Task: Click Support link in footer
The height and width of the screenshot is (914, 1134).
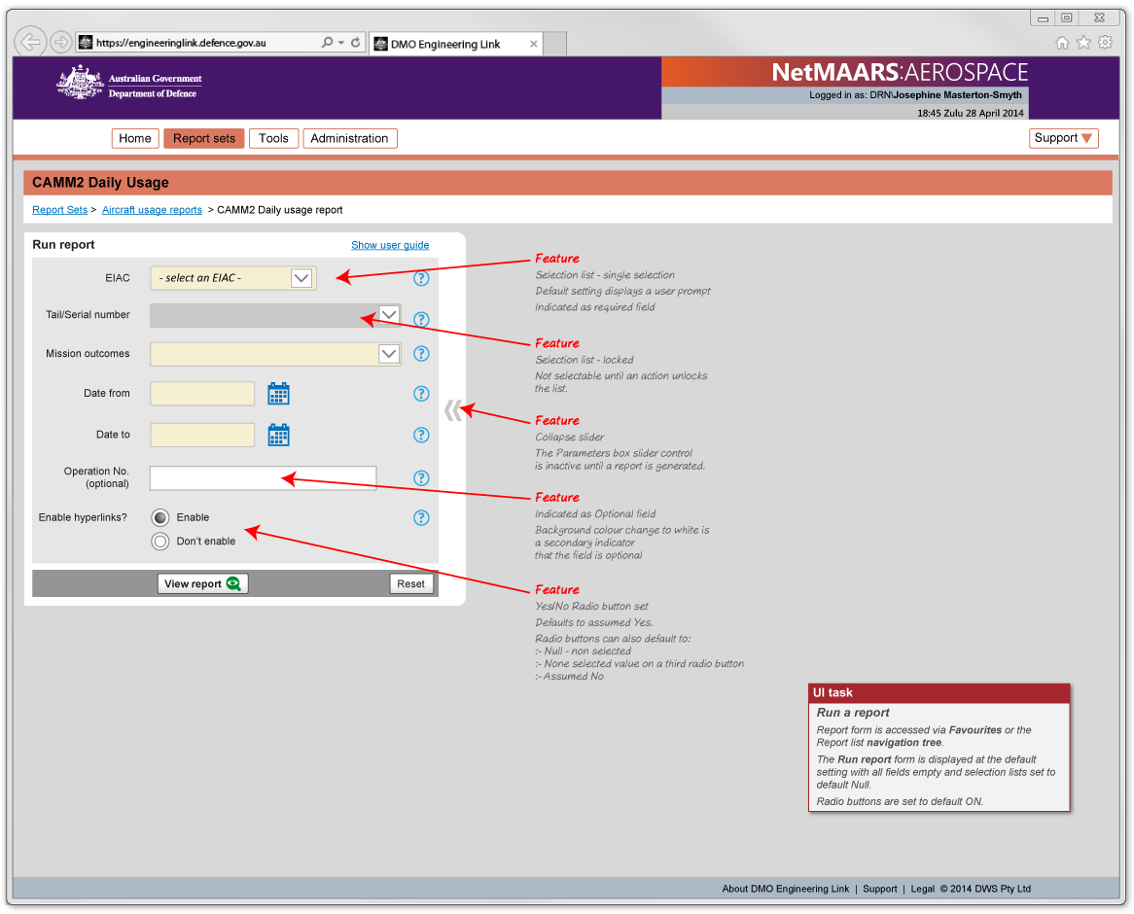Action: click(879, 889)
